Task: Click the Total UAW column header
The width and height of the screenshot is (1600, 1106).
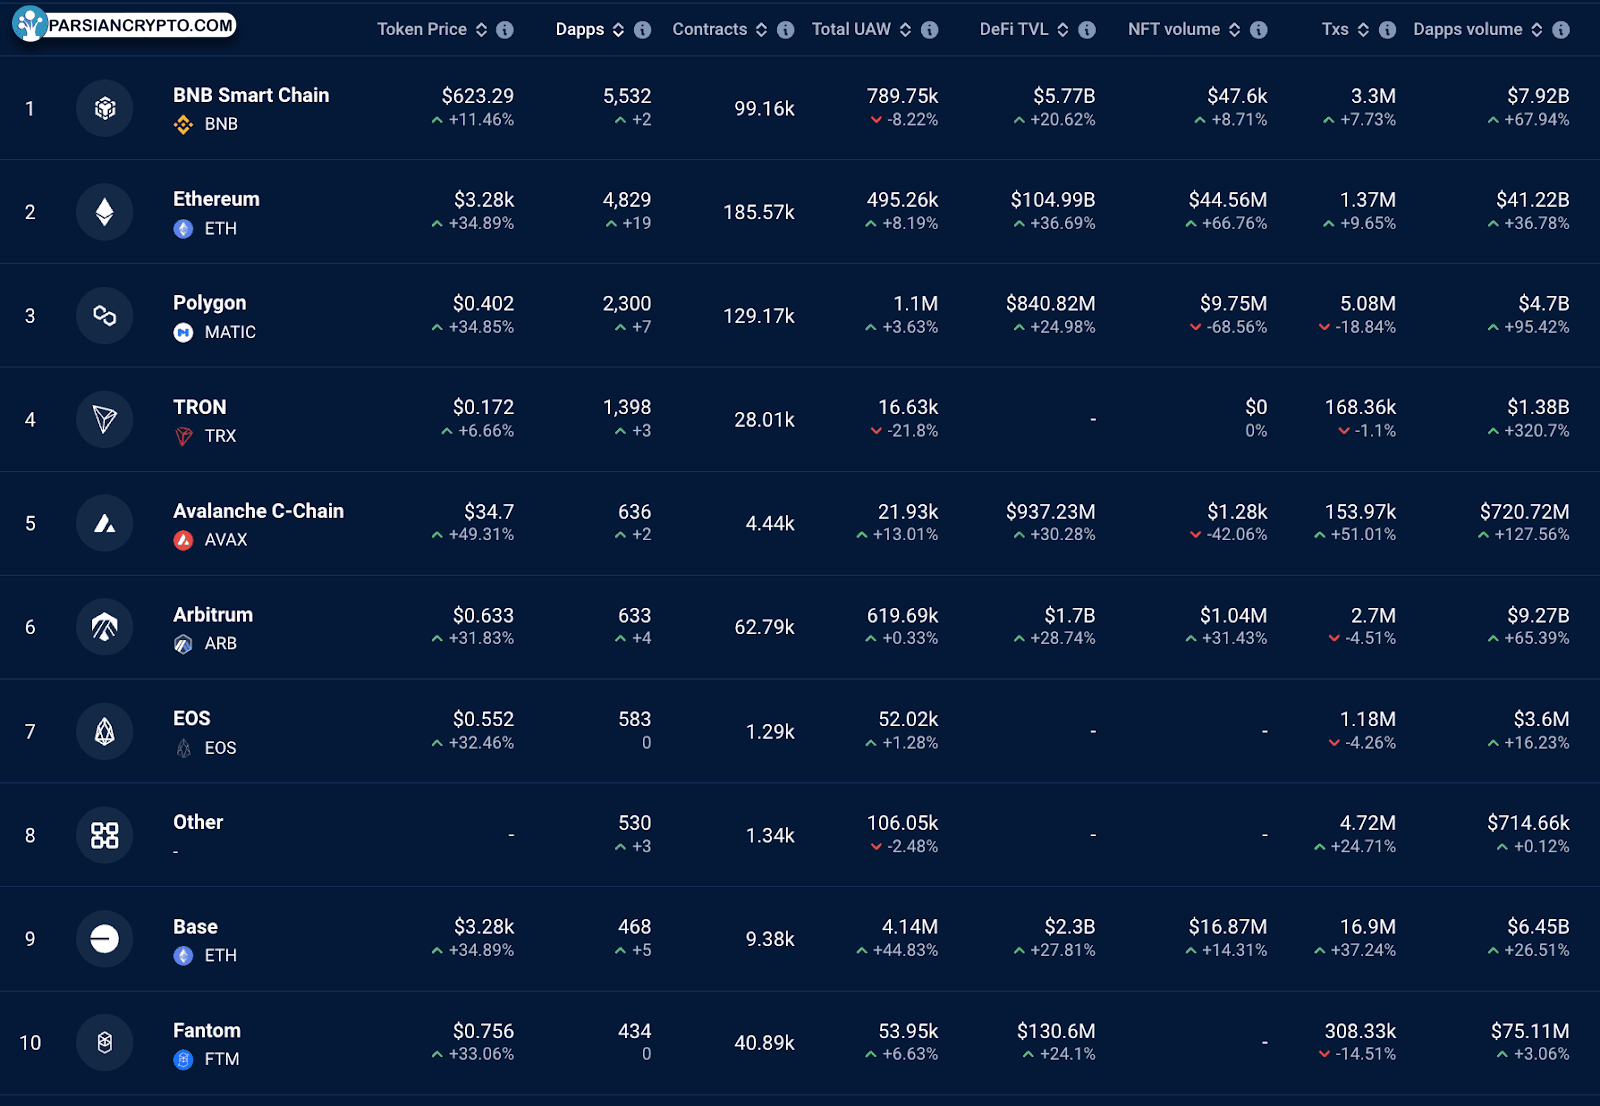Action: pyautogui.click(x=851, y=29)
